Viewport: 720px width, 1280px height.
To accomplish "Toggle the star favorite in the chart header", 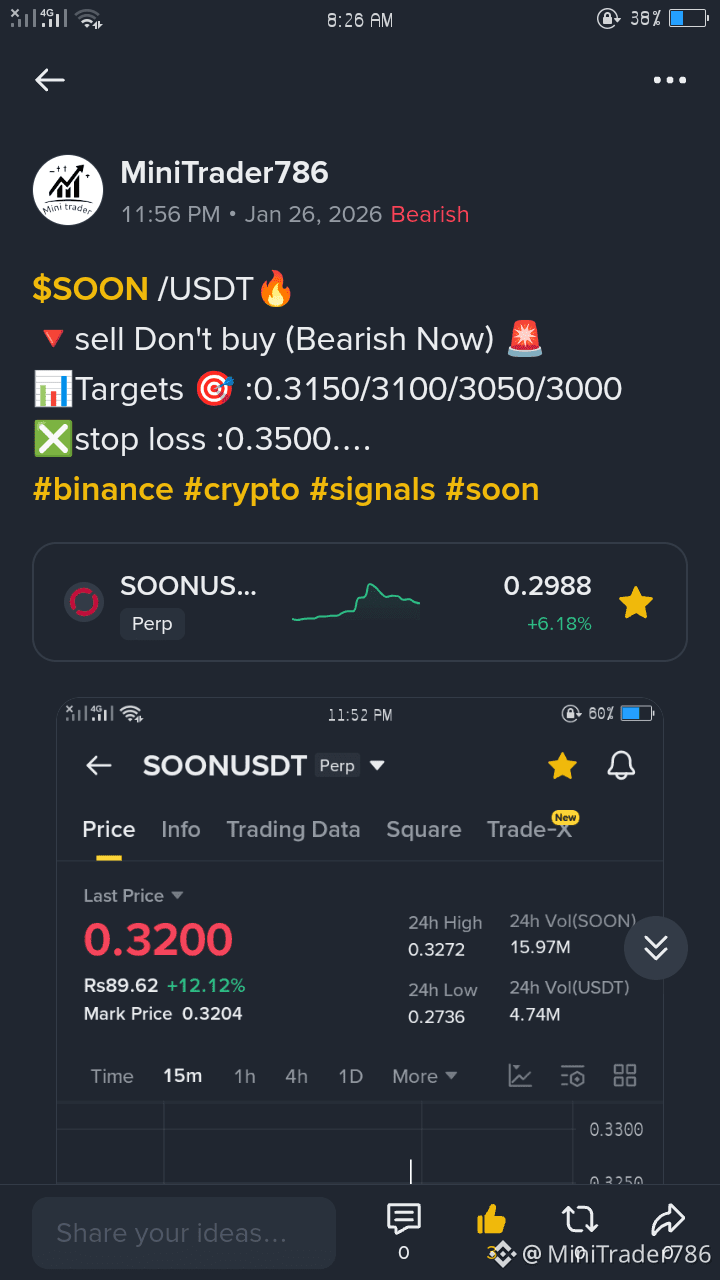I will pyautogui.click(x=562, y=765).
